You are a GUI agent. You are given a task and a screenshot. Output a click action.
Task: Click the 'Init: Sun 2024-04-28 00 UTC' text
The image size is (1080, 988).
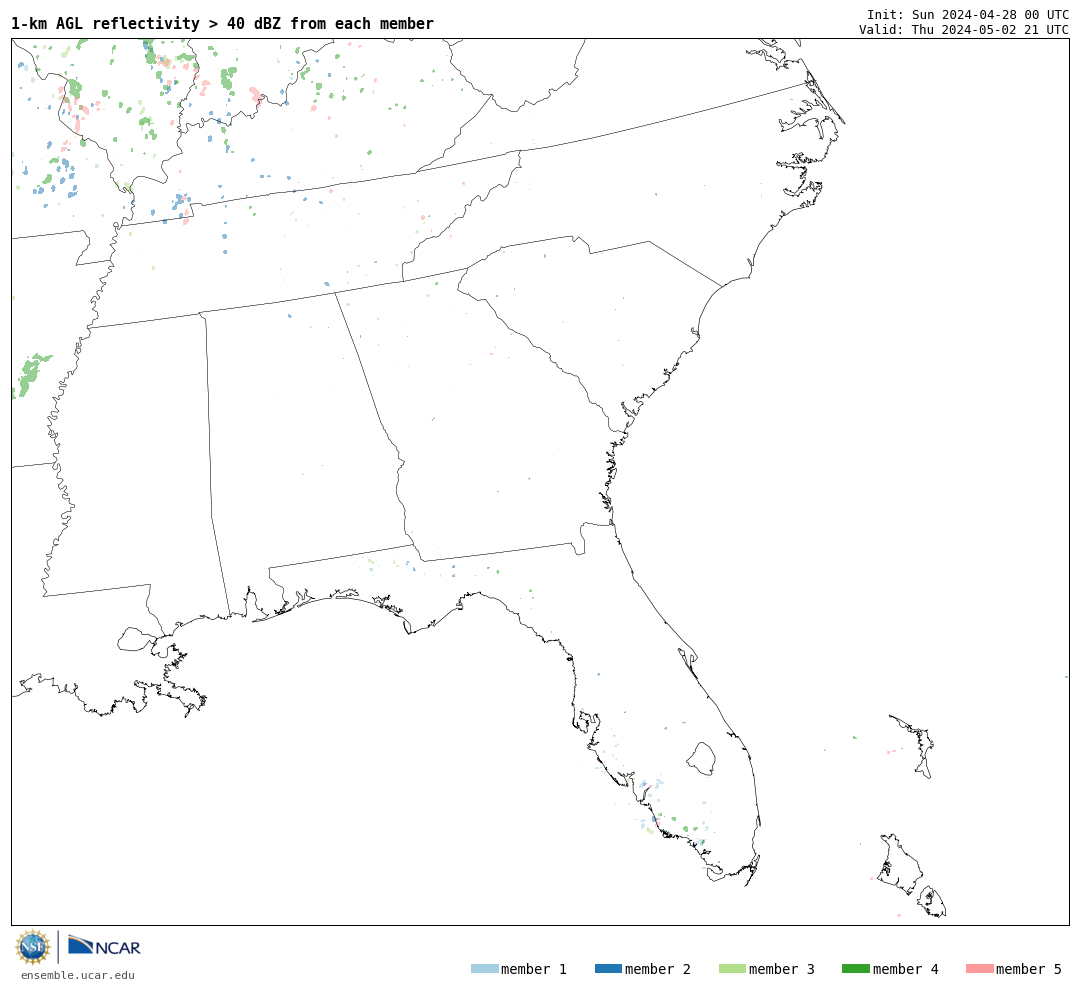point(968,14)
